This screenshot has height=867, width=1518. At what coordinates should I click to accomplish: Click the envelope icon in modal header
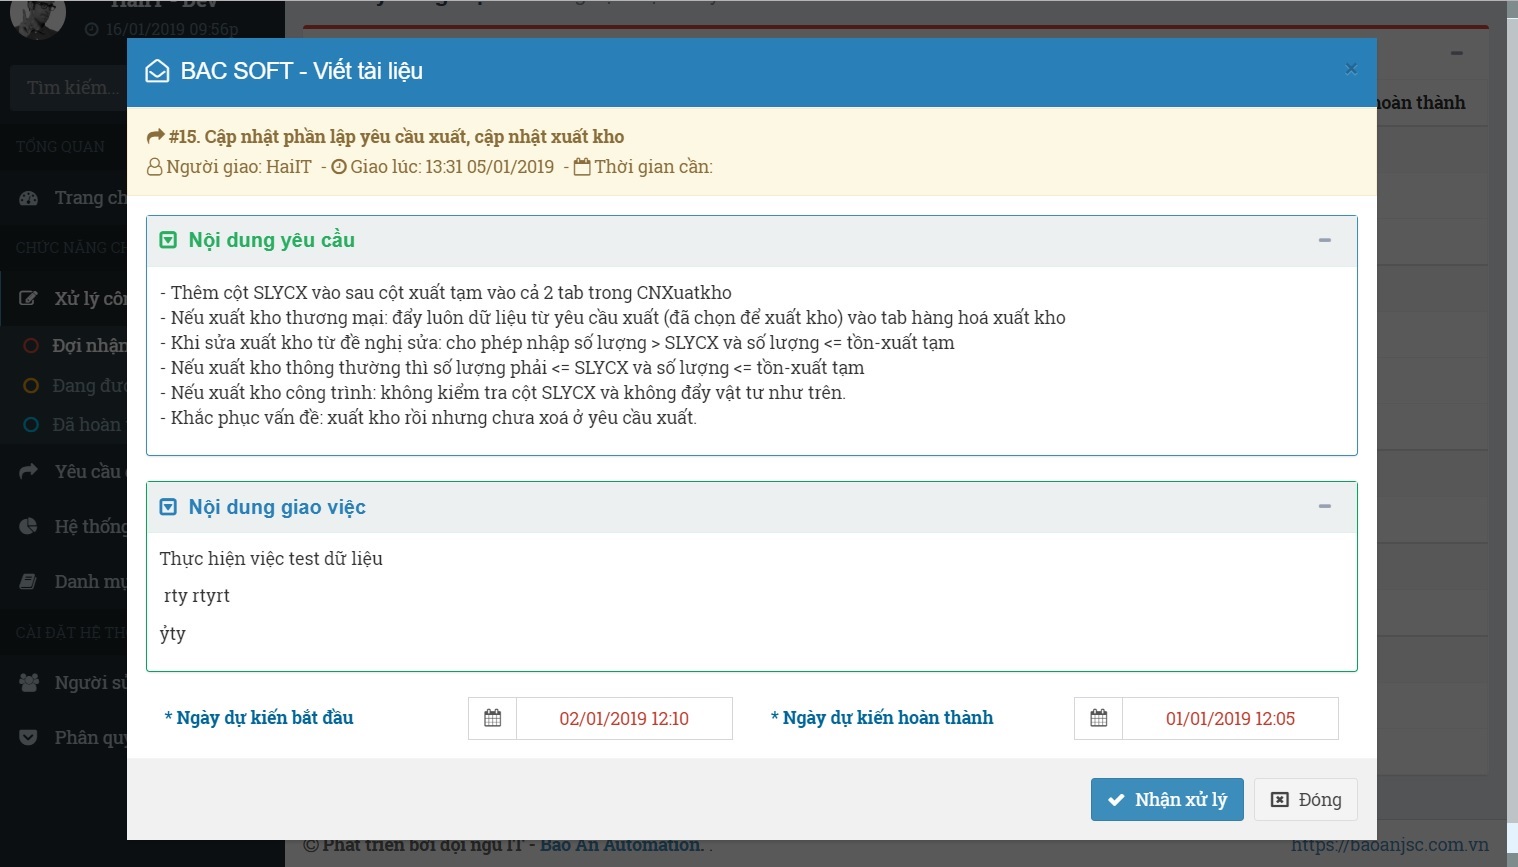pos(157,71)
